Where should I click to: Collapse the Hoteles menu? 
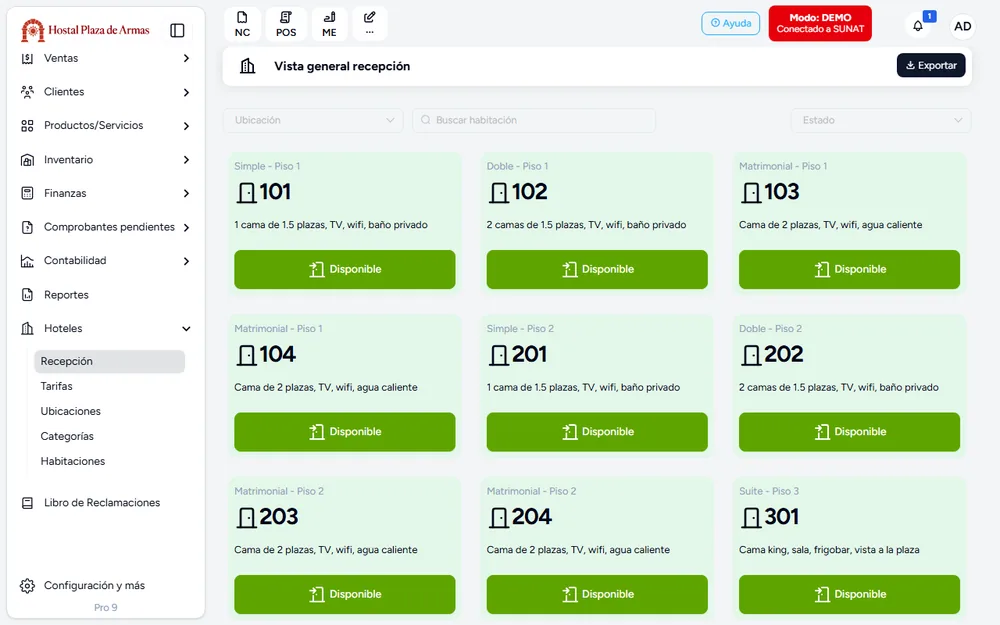tap(105, 328)
